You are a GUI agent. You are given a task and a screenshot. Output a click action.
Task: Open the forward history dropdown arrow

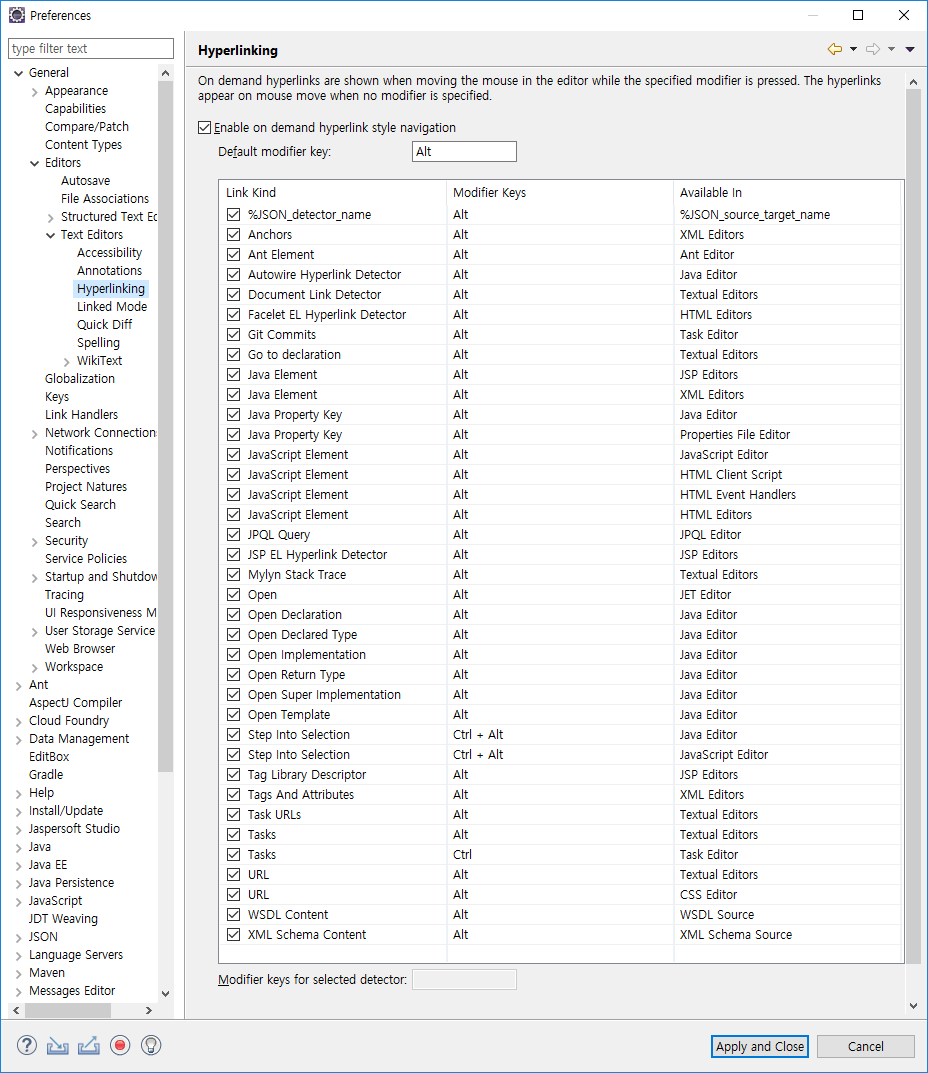pos(891,49)
